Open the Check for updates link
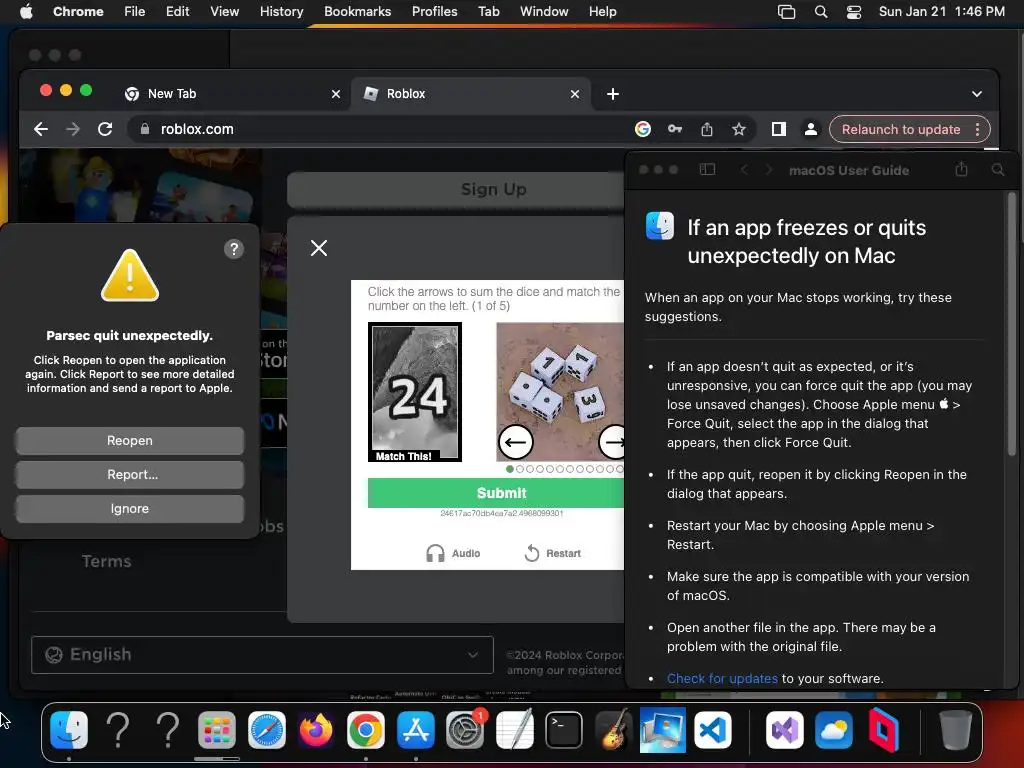1024x768 pixels. 722,679
